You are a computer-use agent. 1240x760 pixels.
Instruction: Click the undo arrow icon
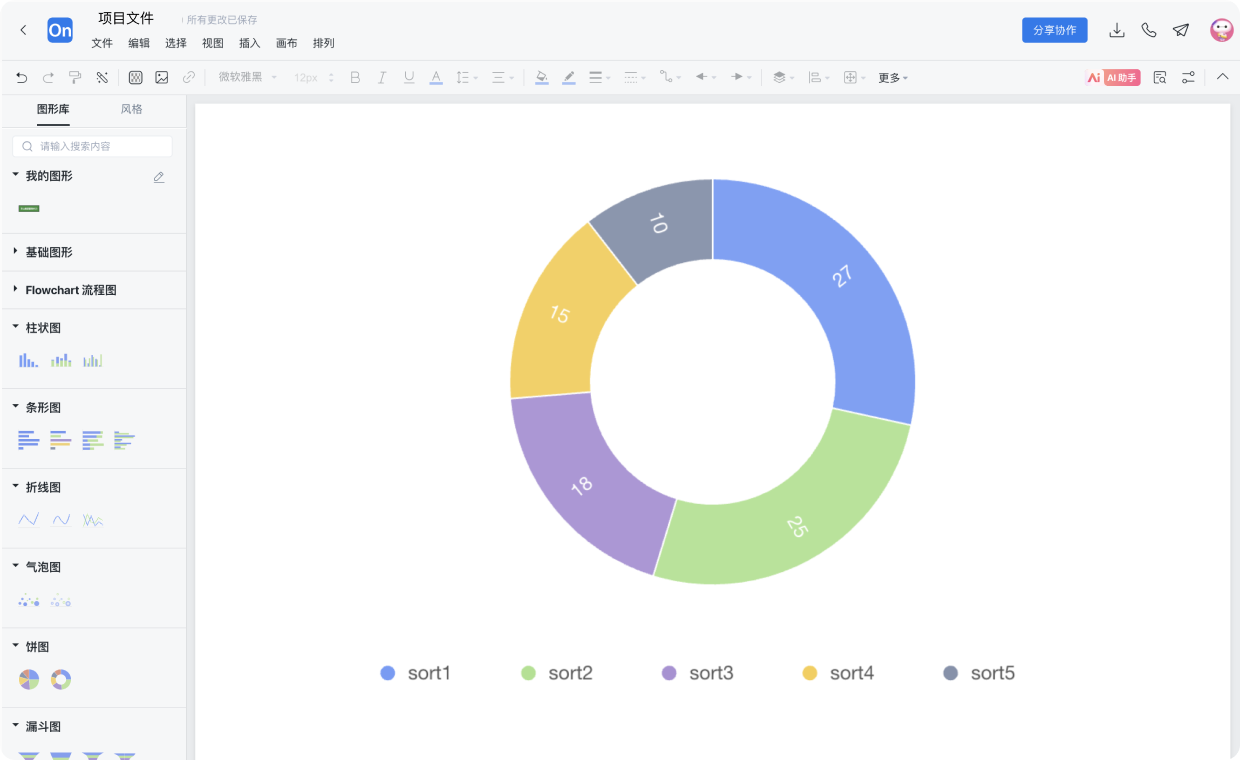[21, 77]
